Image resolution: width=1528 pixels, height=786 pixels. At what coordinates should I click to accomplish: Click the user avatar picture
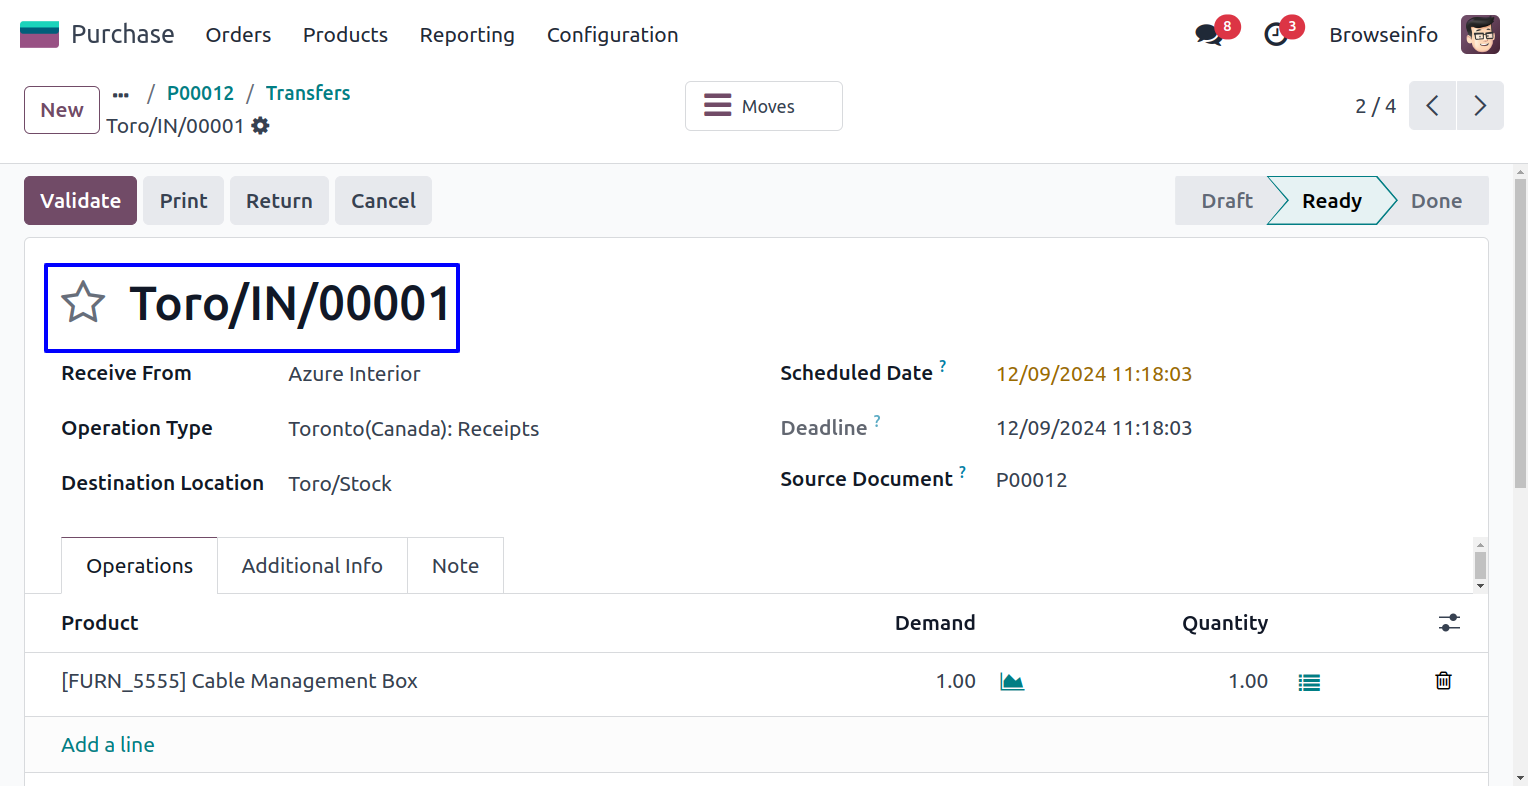(1480, 35)
